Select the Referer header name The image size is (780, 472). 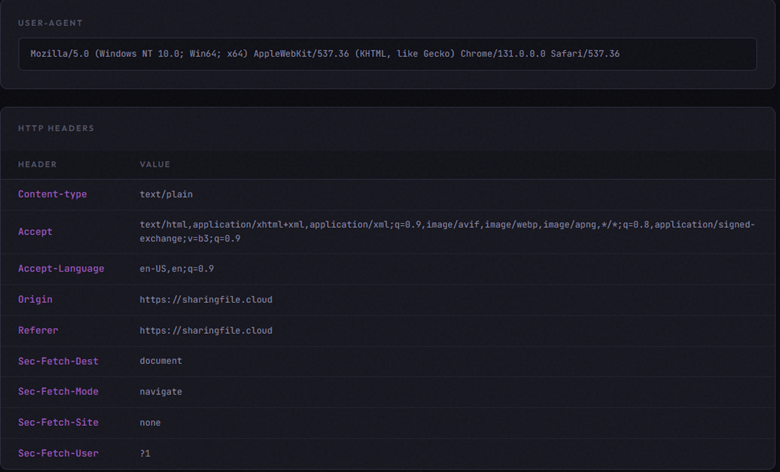(38, 330)
